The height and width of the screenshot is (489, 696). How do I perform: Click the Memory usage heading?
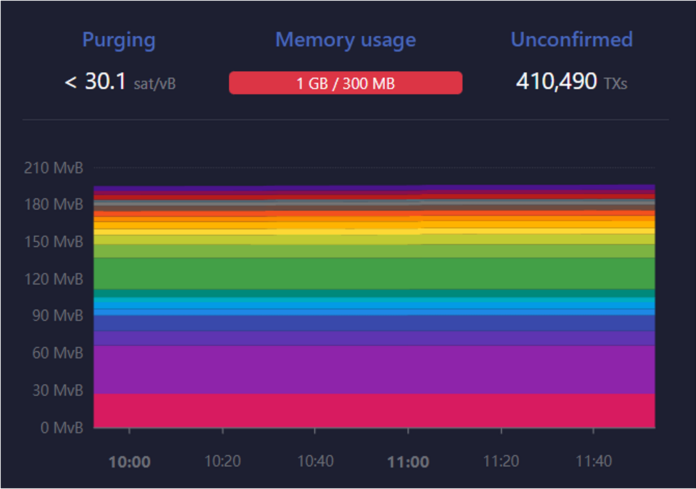pos(345,40)
